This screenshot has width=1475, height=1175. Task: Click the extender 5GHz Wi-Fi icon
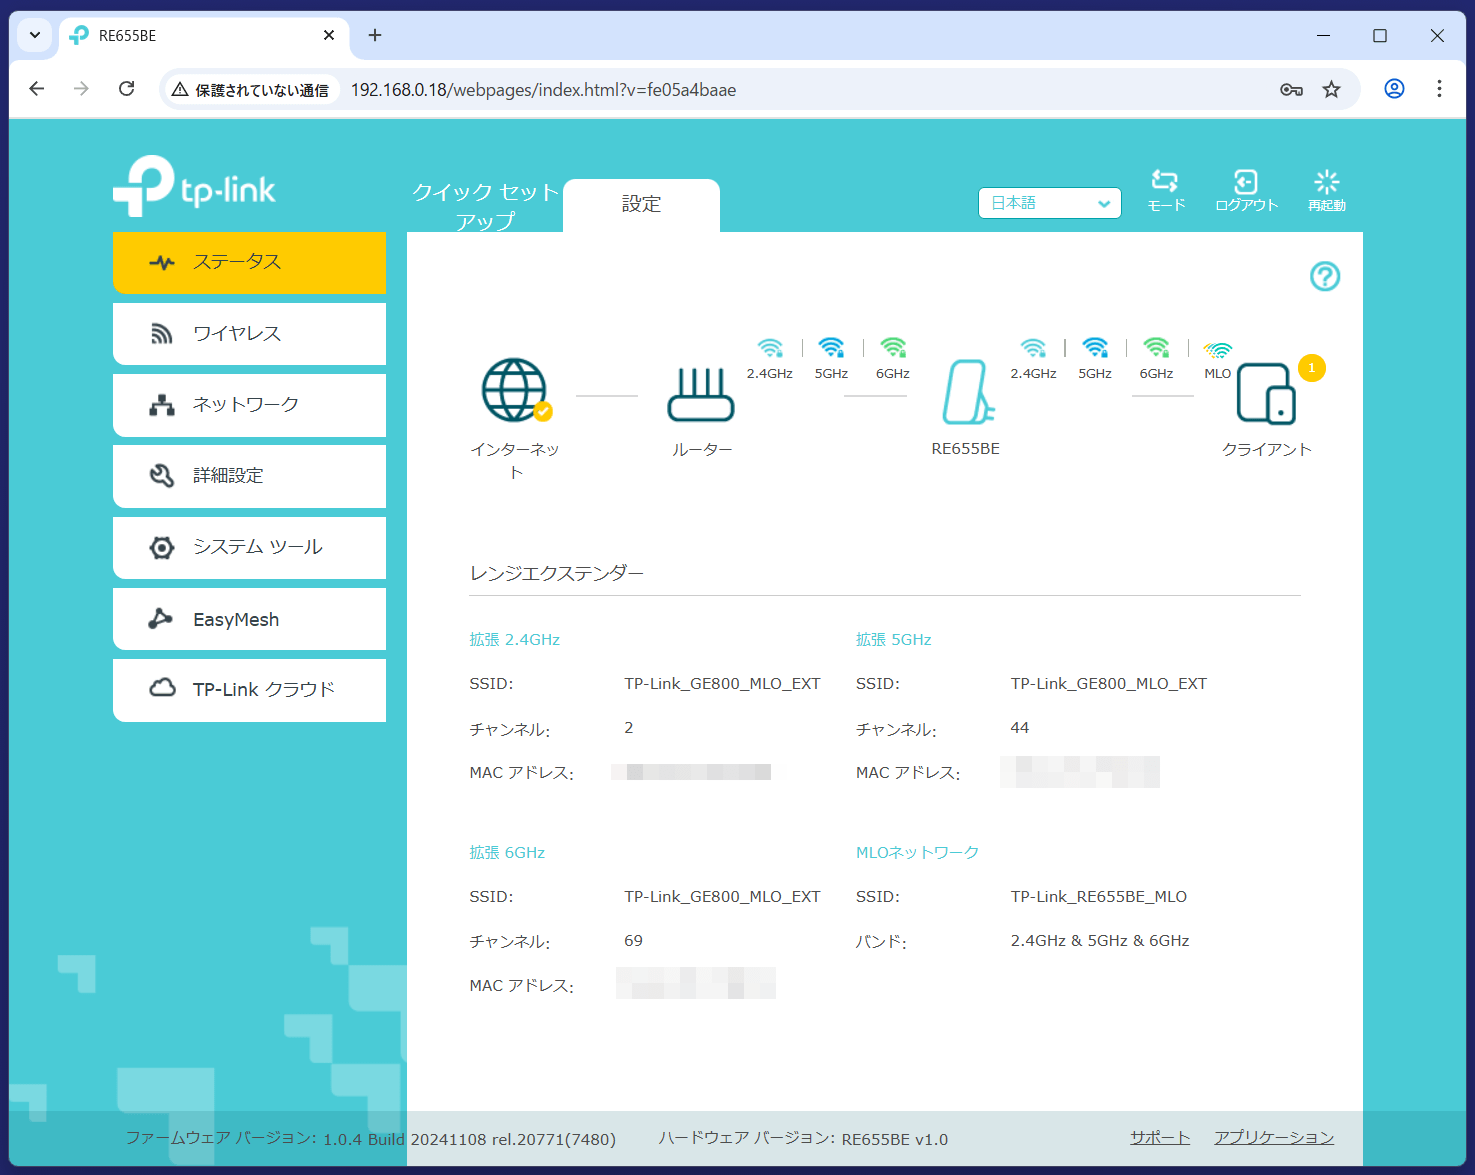point(1095,347)
